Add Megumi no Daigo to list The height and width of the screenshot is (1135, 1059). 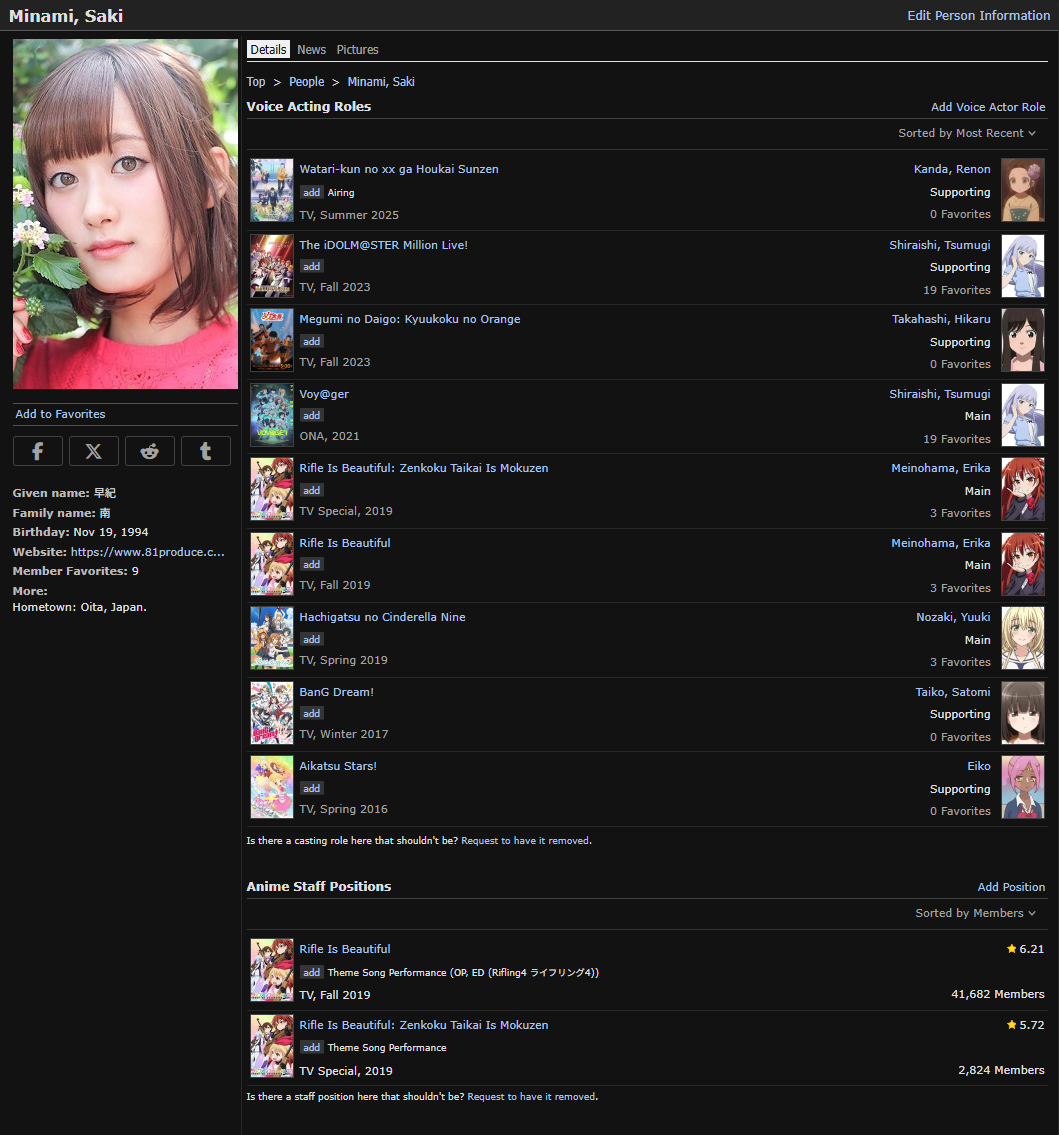pos(311,342)
